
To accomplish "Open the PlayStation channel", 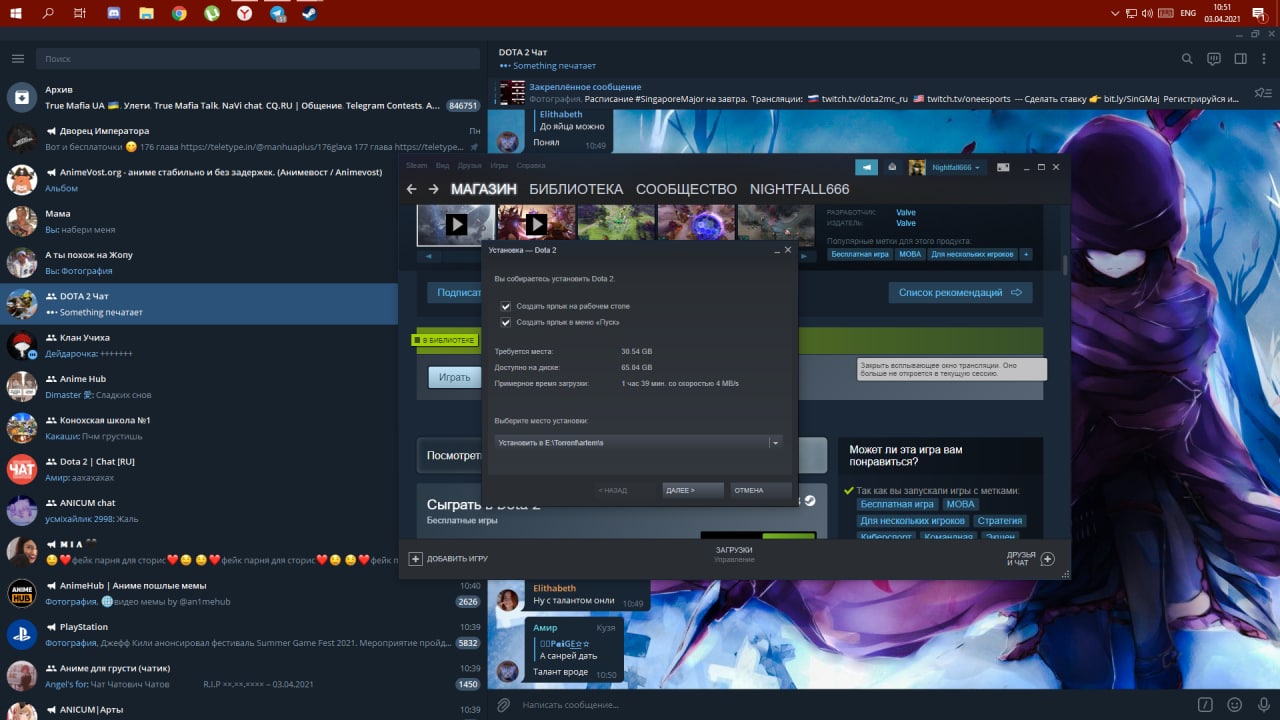I will pos(243,634).
